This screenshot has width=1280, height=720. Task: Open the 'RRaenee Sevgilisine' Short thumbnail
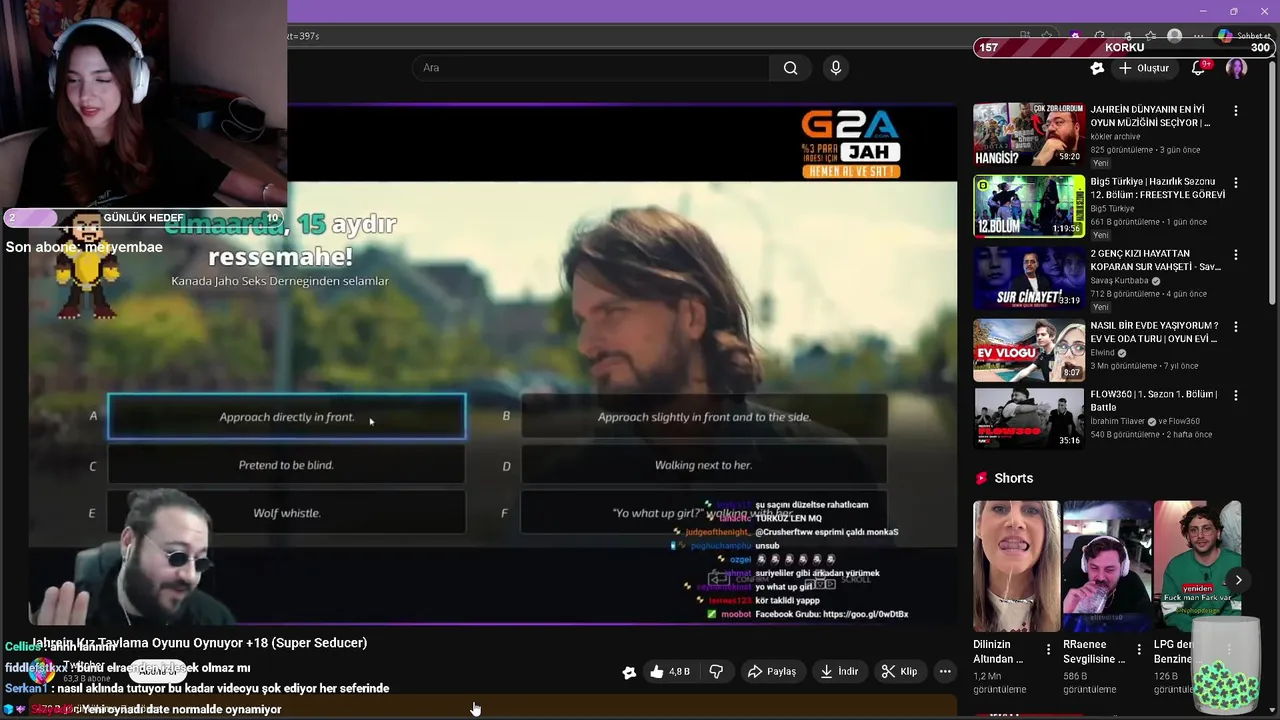pyautogui.click(x=1106, y=566)
